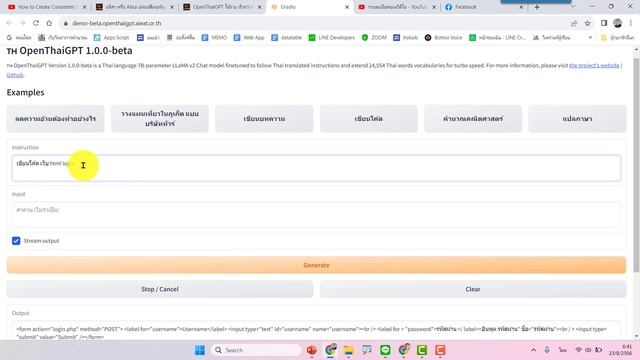This screenshot has height=360, width=640.
Task: Choose the third example button
Action: tap(264, 119)
